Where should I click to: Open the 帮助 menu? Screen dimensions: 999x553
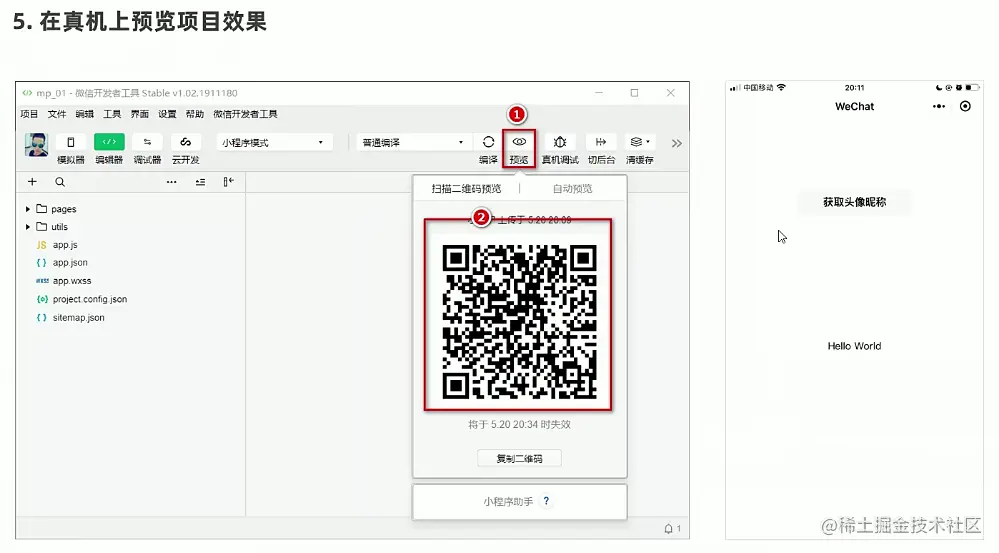(194, 114)
